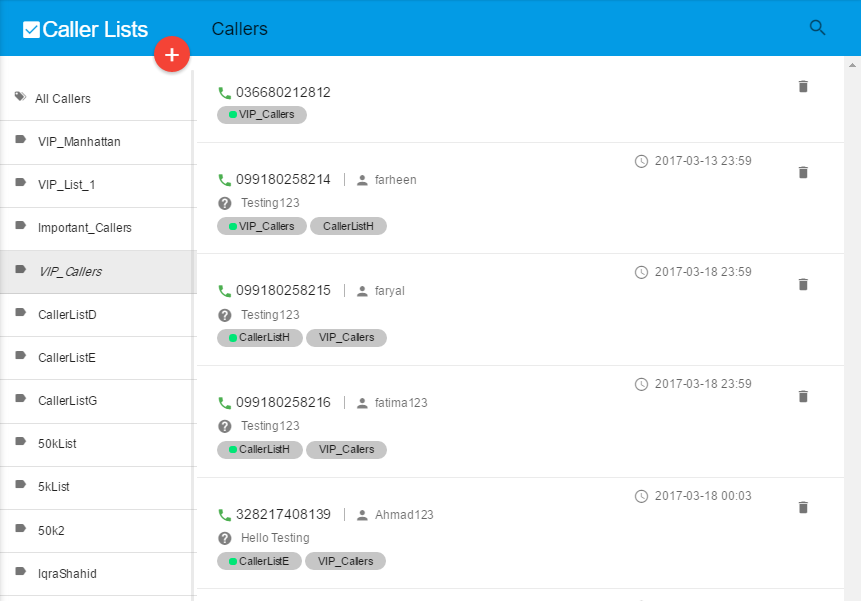
Task: Click VIP_Callers tag chip under farheen's entry
Action: (262, 226)
